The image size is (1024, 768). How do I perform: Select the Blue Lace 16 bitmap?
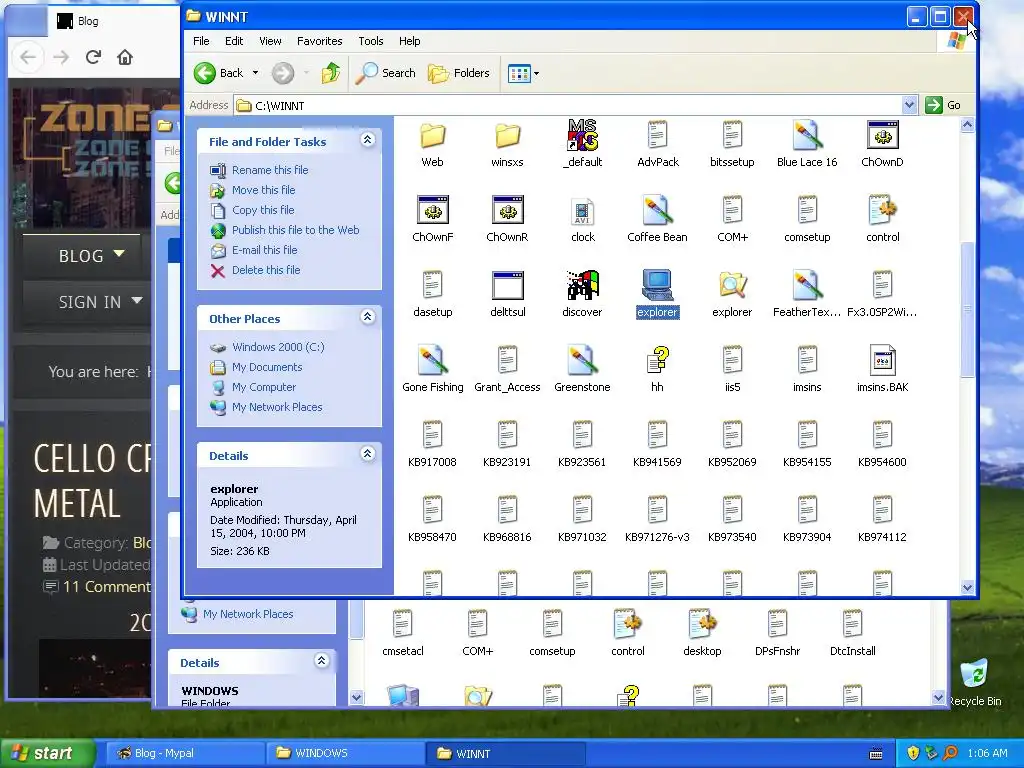pos(807,144)
